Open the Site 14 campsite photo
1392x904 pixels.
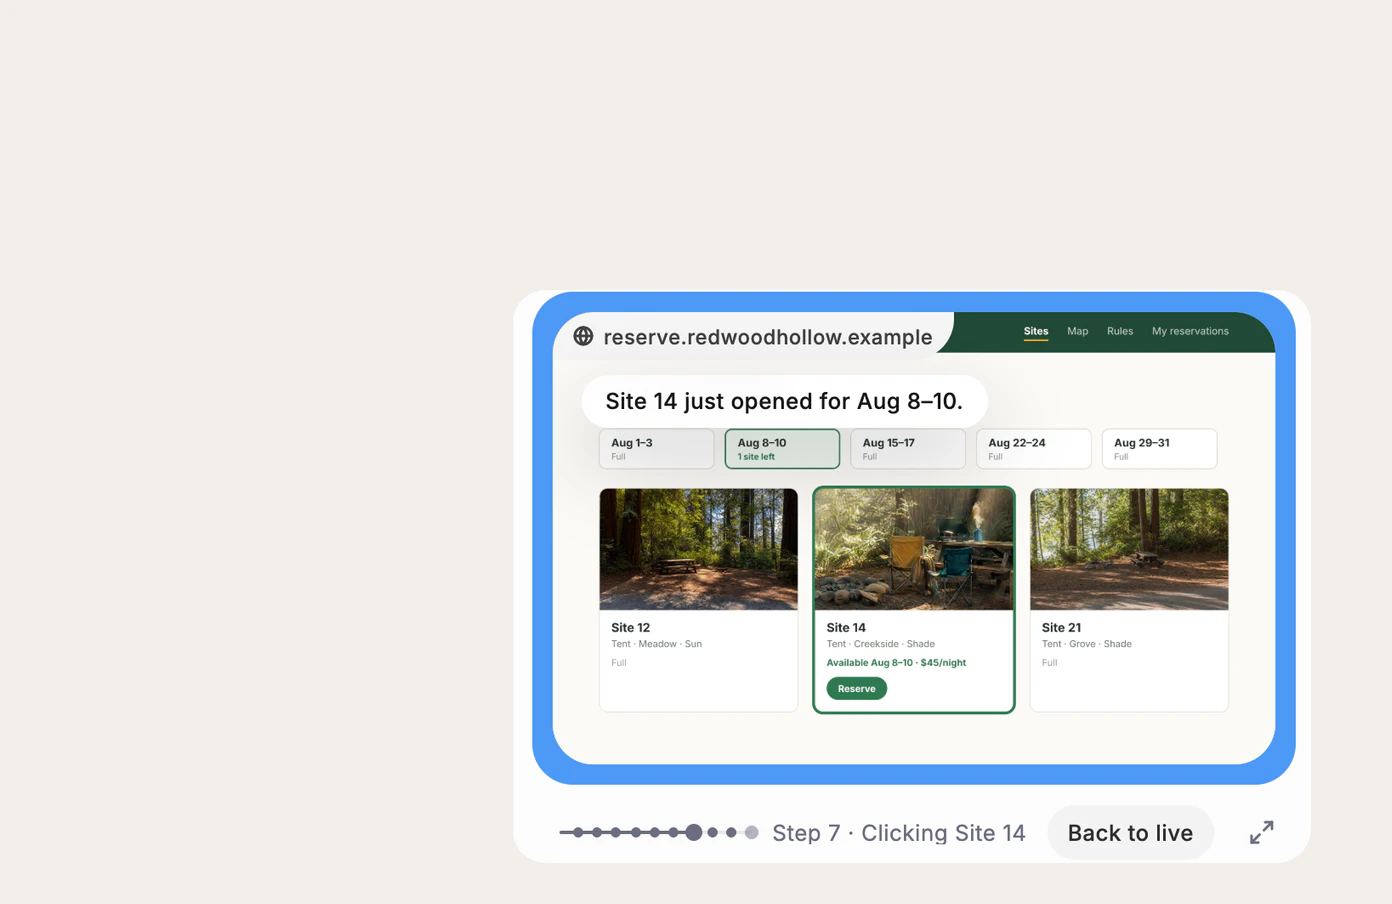click(x=914, y=549)
